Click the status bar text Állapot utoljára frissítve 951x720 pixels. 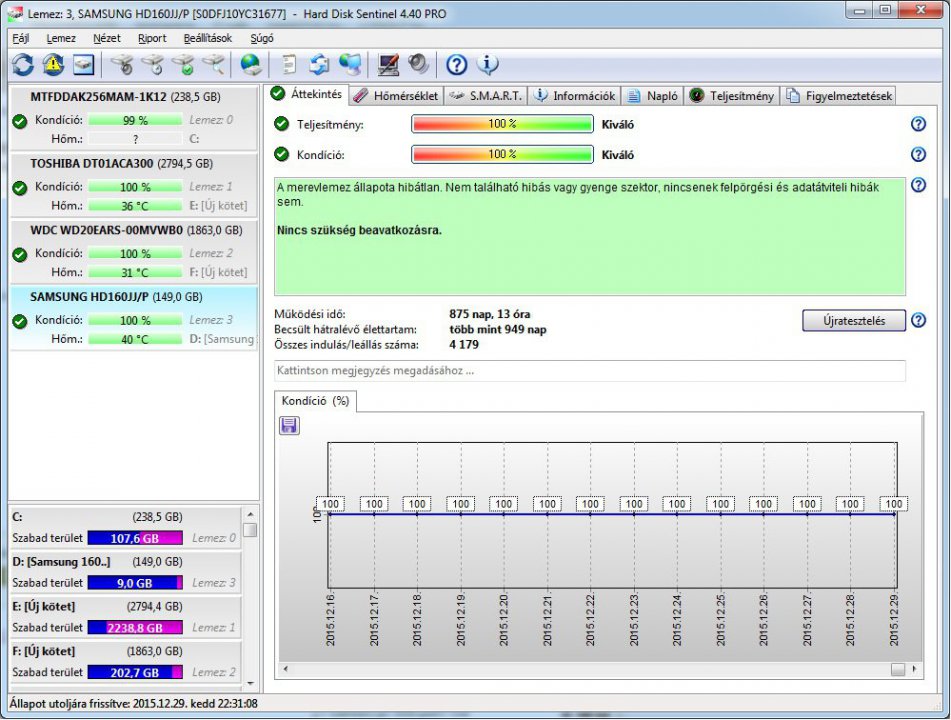(x=133, y=704)
